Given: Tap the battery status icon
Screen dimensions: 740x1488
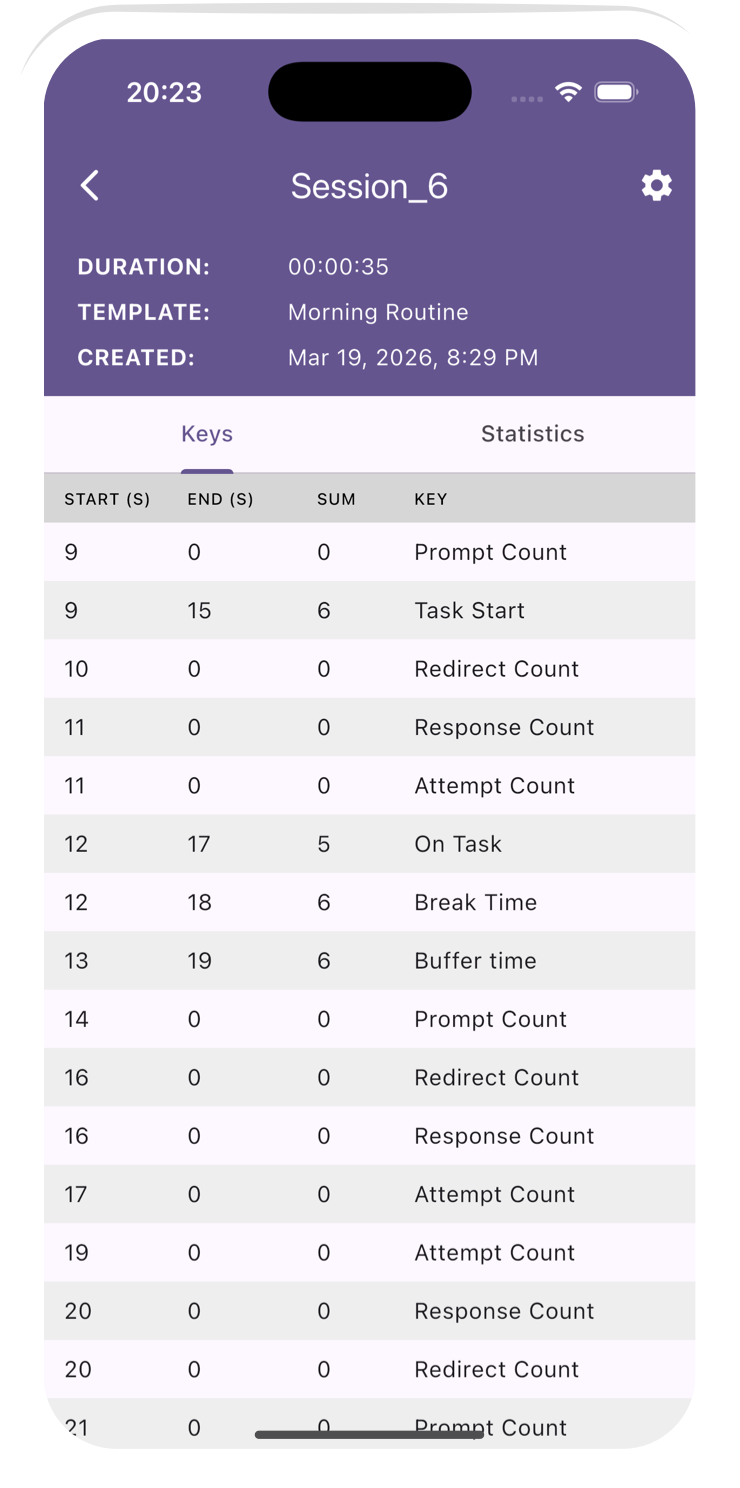Looking at the screenshot, I should (617, 93).
